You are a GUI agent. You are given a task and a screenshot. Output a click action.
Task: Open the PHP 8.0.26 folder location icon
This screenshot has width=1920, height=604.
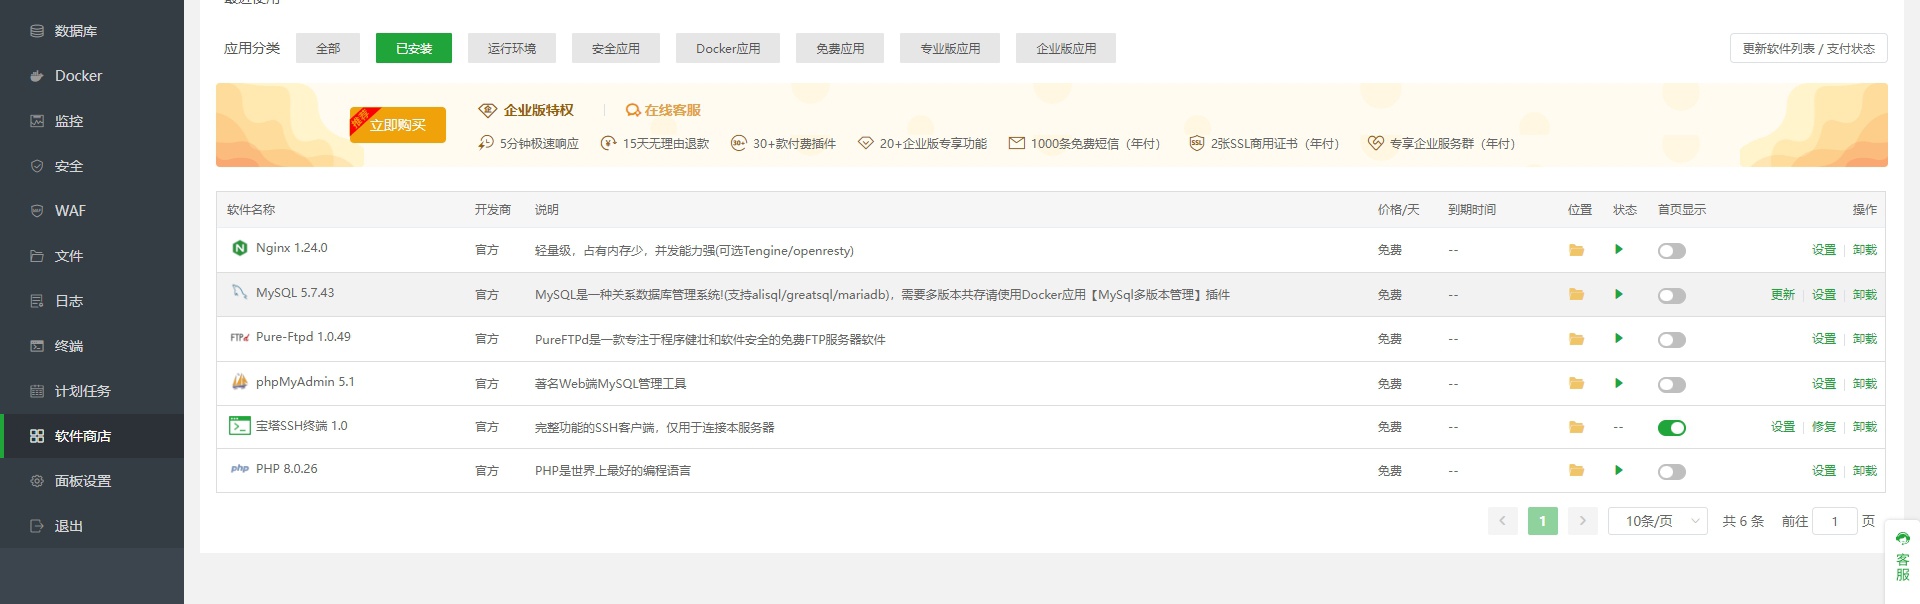click(x=1576, y=470)
